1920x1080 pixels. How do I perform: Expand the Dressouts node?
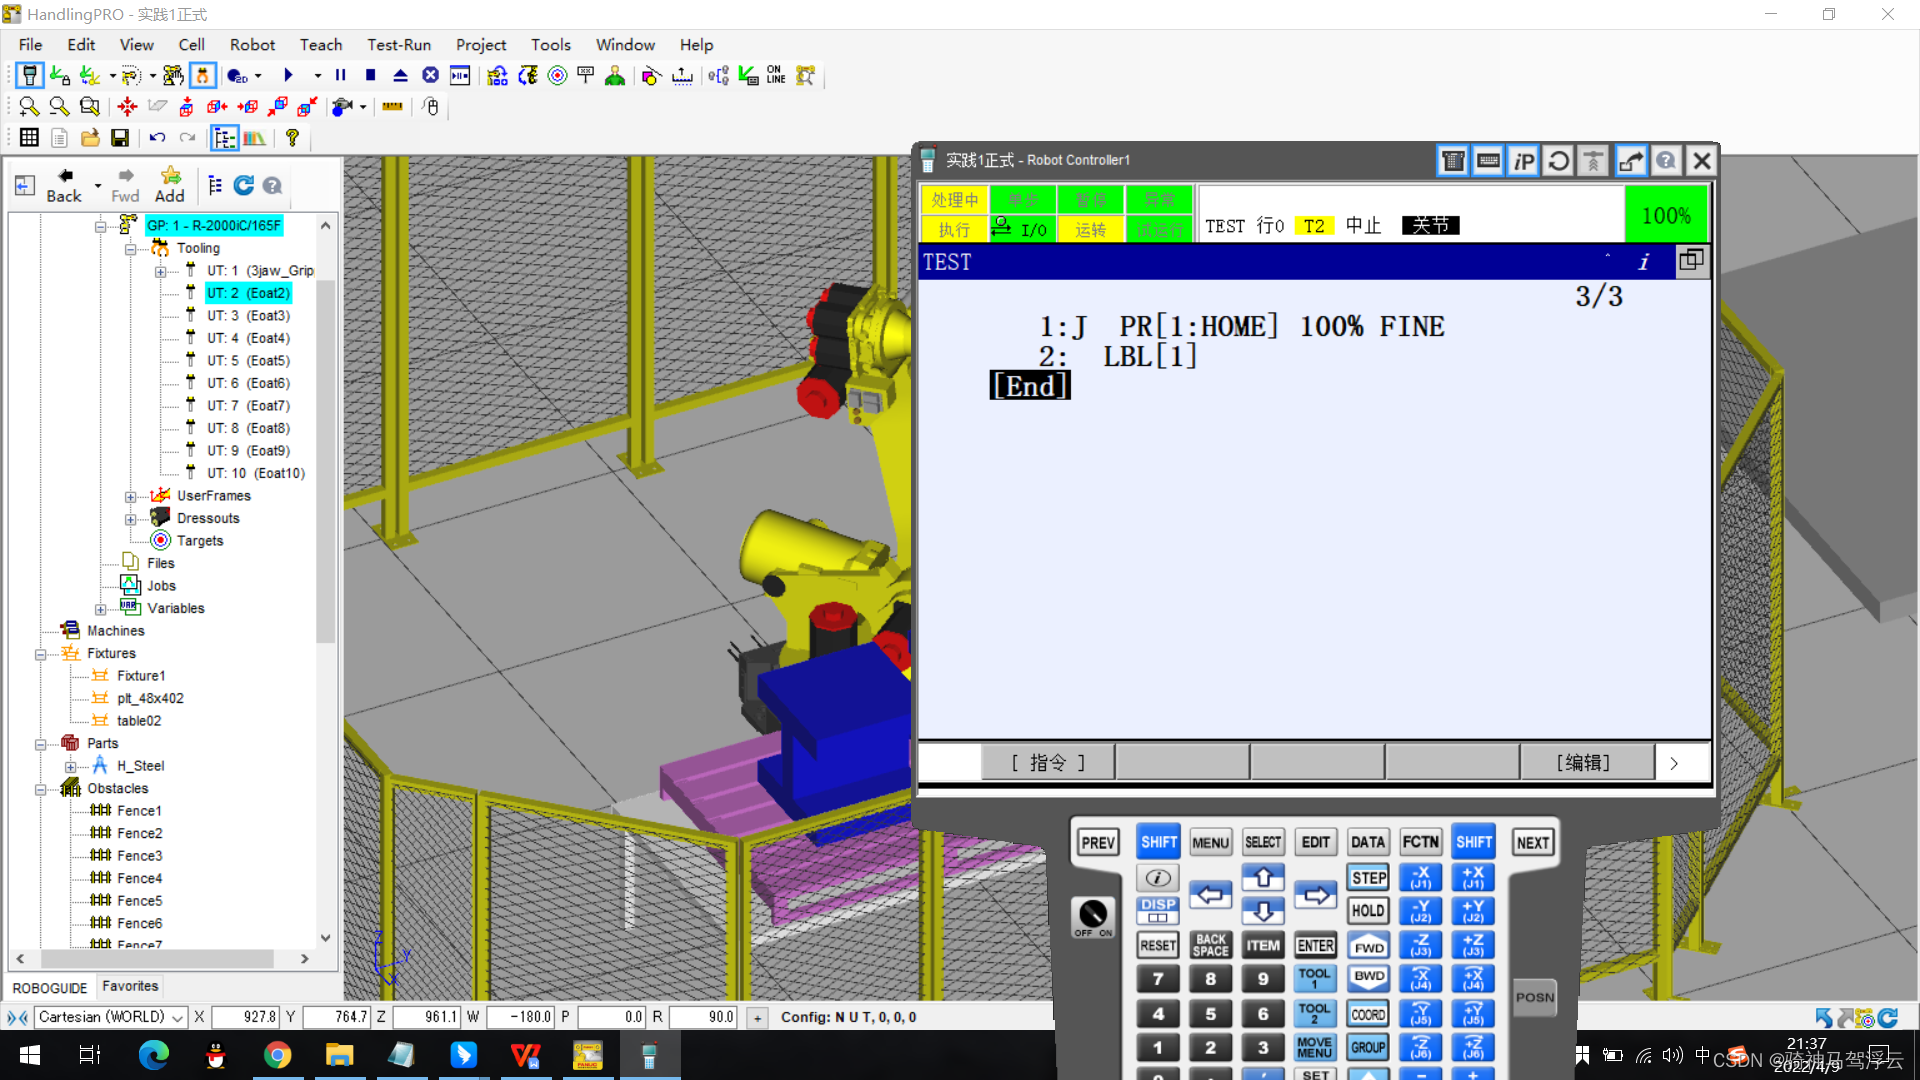tap(130, 519)
